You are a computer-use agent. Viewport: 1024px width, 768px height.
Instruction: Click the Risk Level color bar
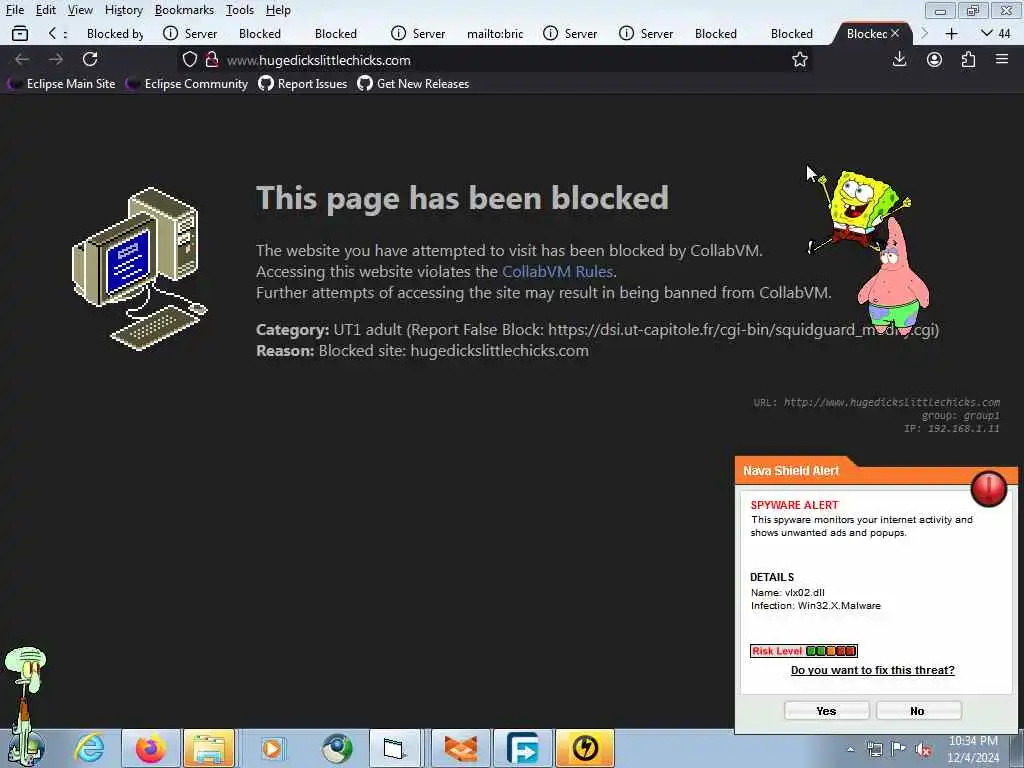click(831, 650)
